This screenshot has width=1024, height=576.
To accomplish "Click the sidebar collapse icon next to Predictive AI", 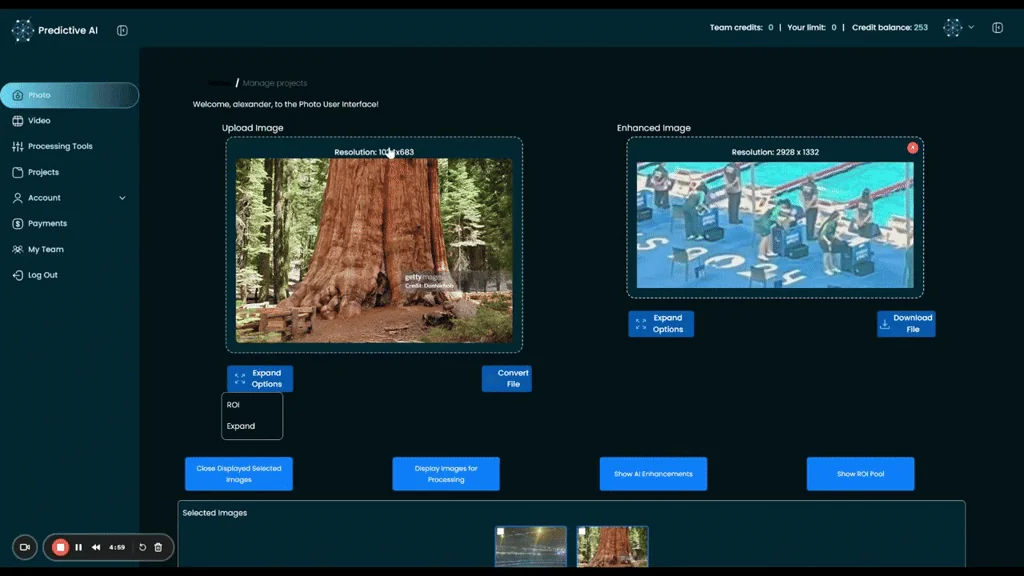I will [121, 30].
